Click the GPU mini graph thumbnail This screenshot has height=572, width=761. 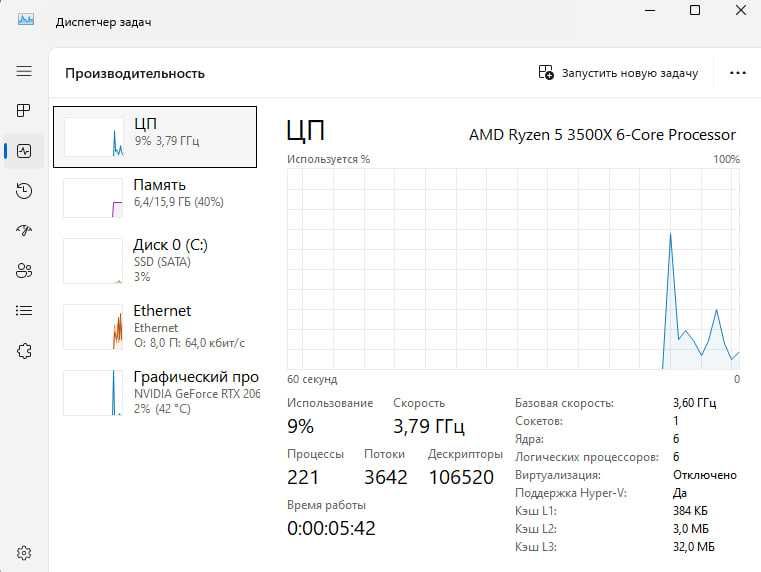(x=93, y=393)
